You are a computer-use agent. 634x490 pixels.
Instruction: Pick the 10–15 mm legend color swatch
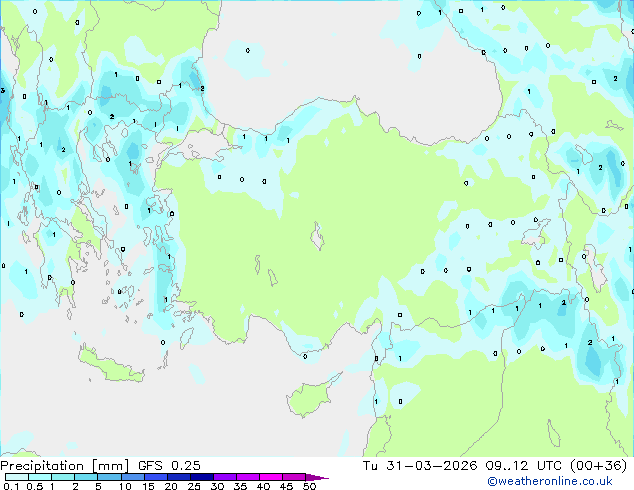click(x=133, y=477)
